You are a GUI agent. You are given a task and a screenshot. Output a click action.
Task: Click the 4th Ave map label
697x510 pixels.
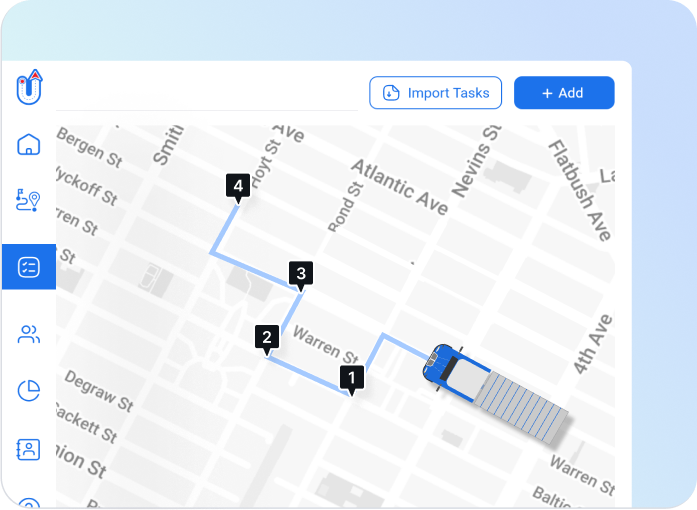[x=593, y=344]
